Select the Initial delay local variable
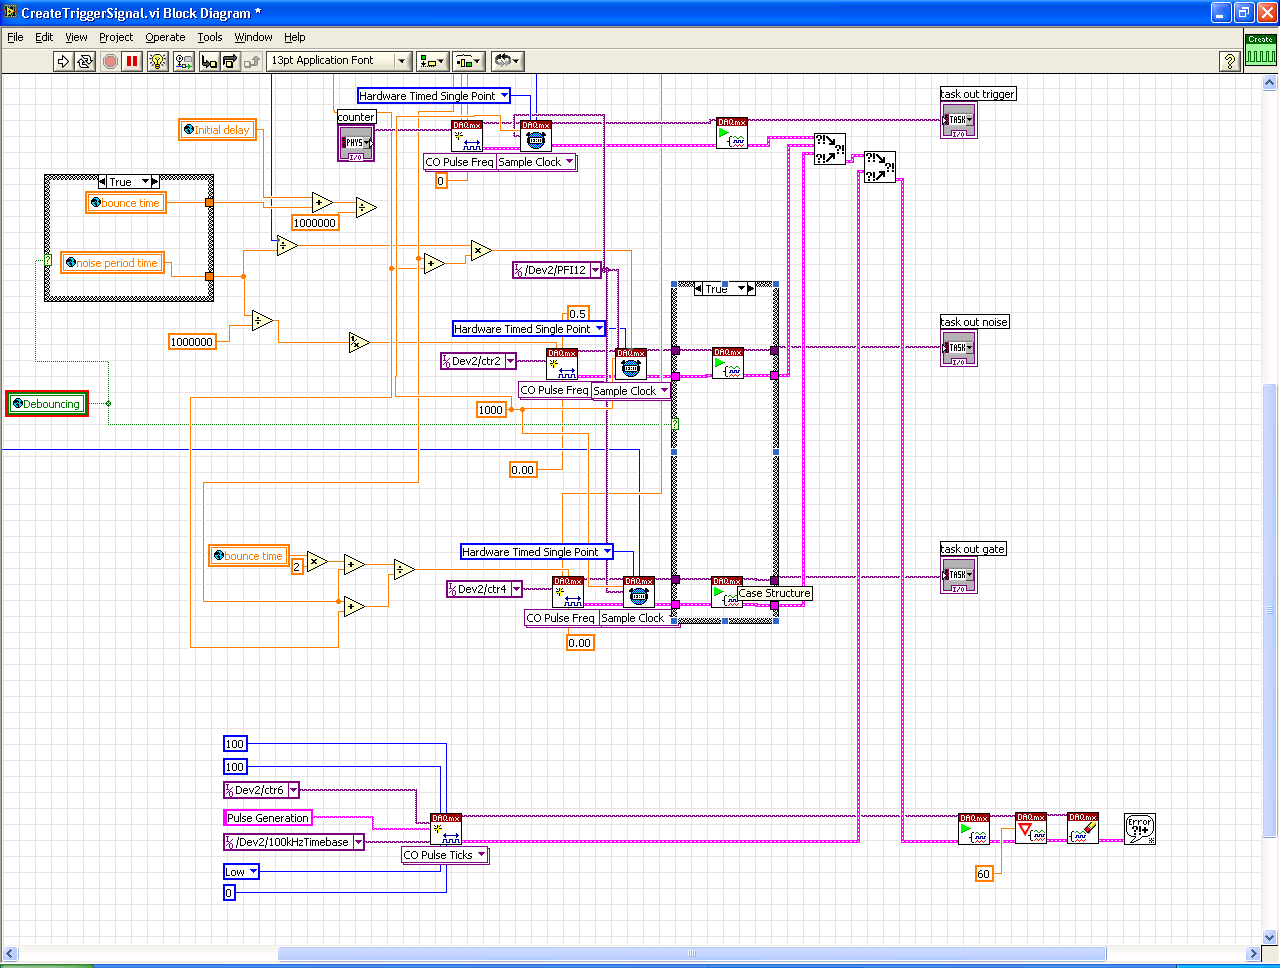This screenshot has width=1280, height=968. pyautogui.click(x=217, y=130)
